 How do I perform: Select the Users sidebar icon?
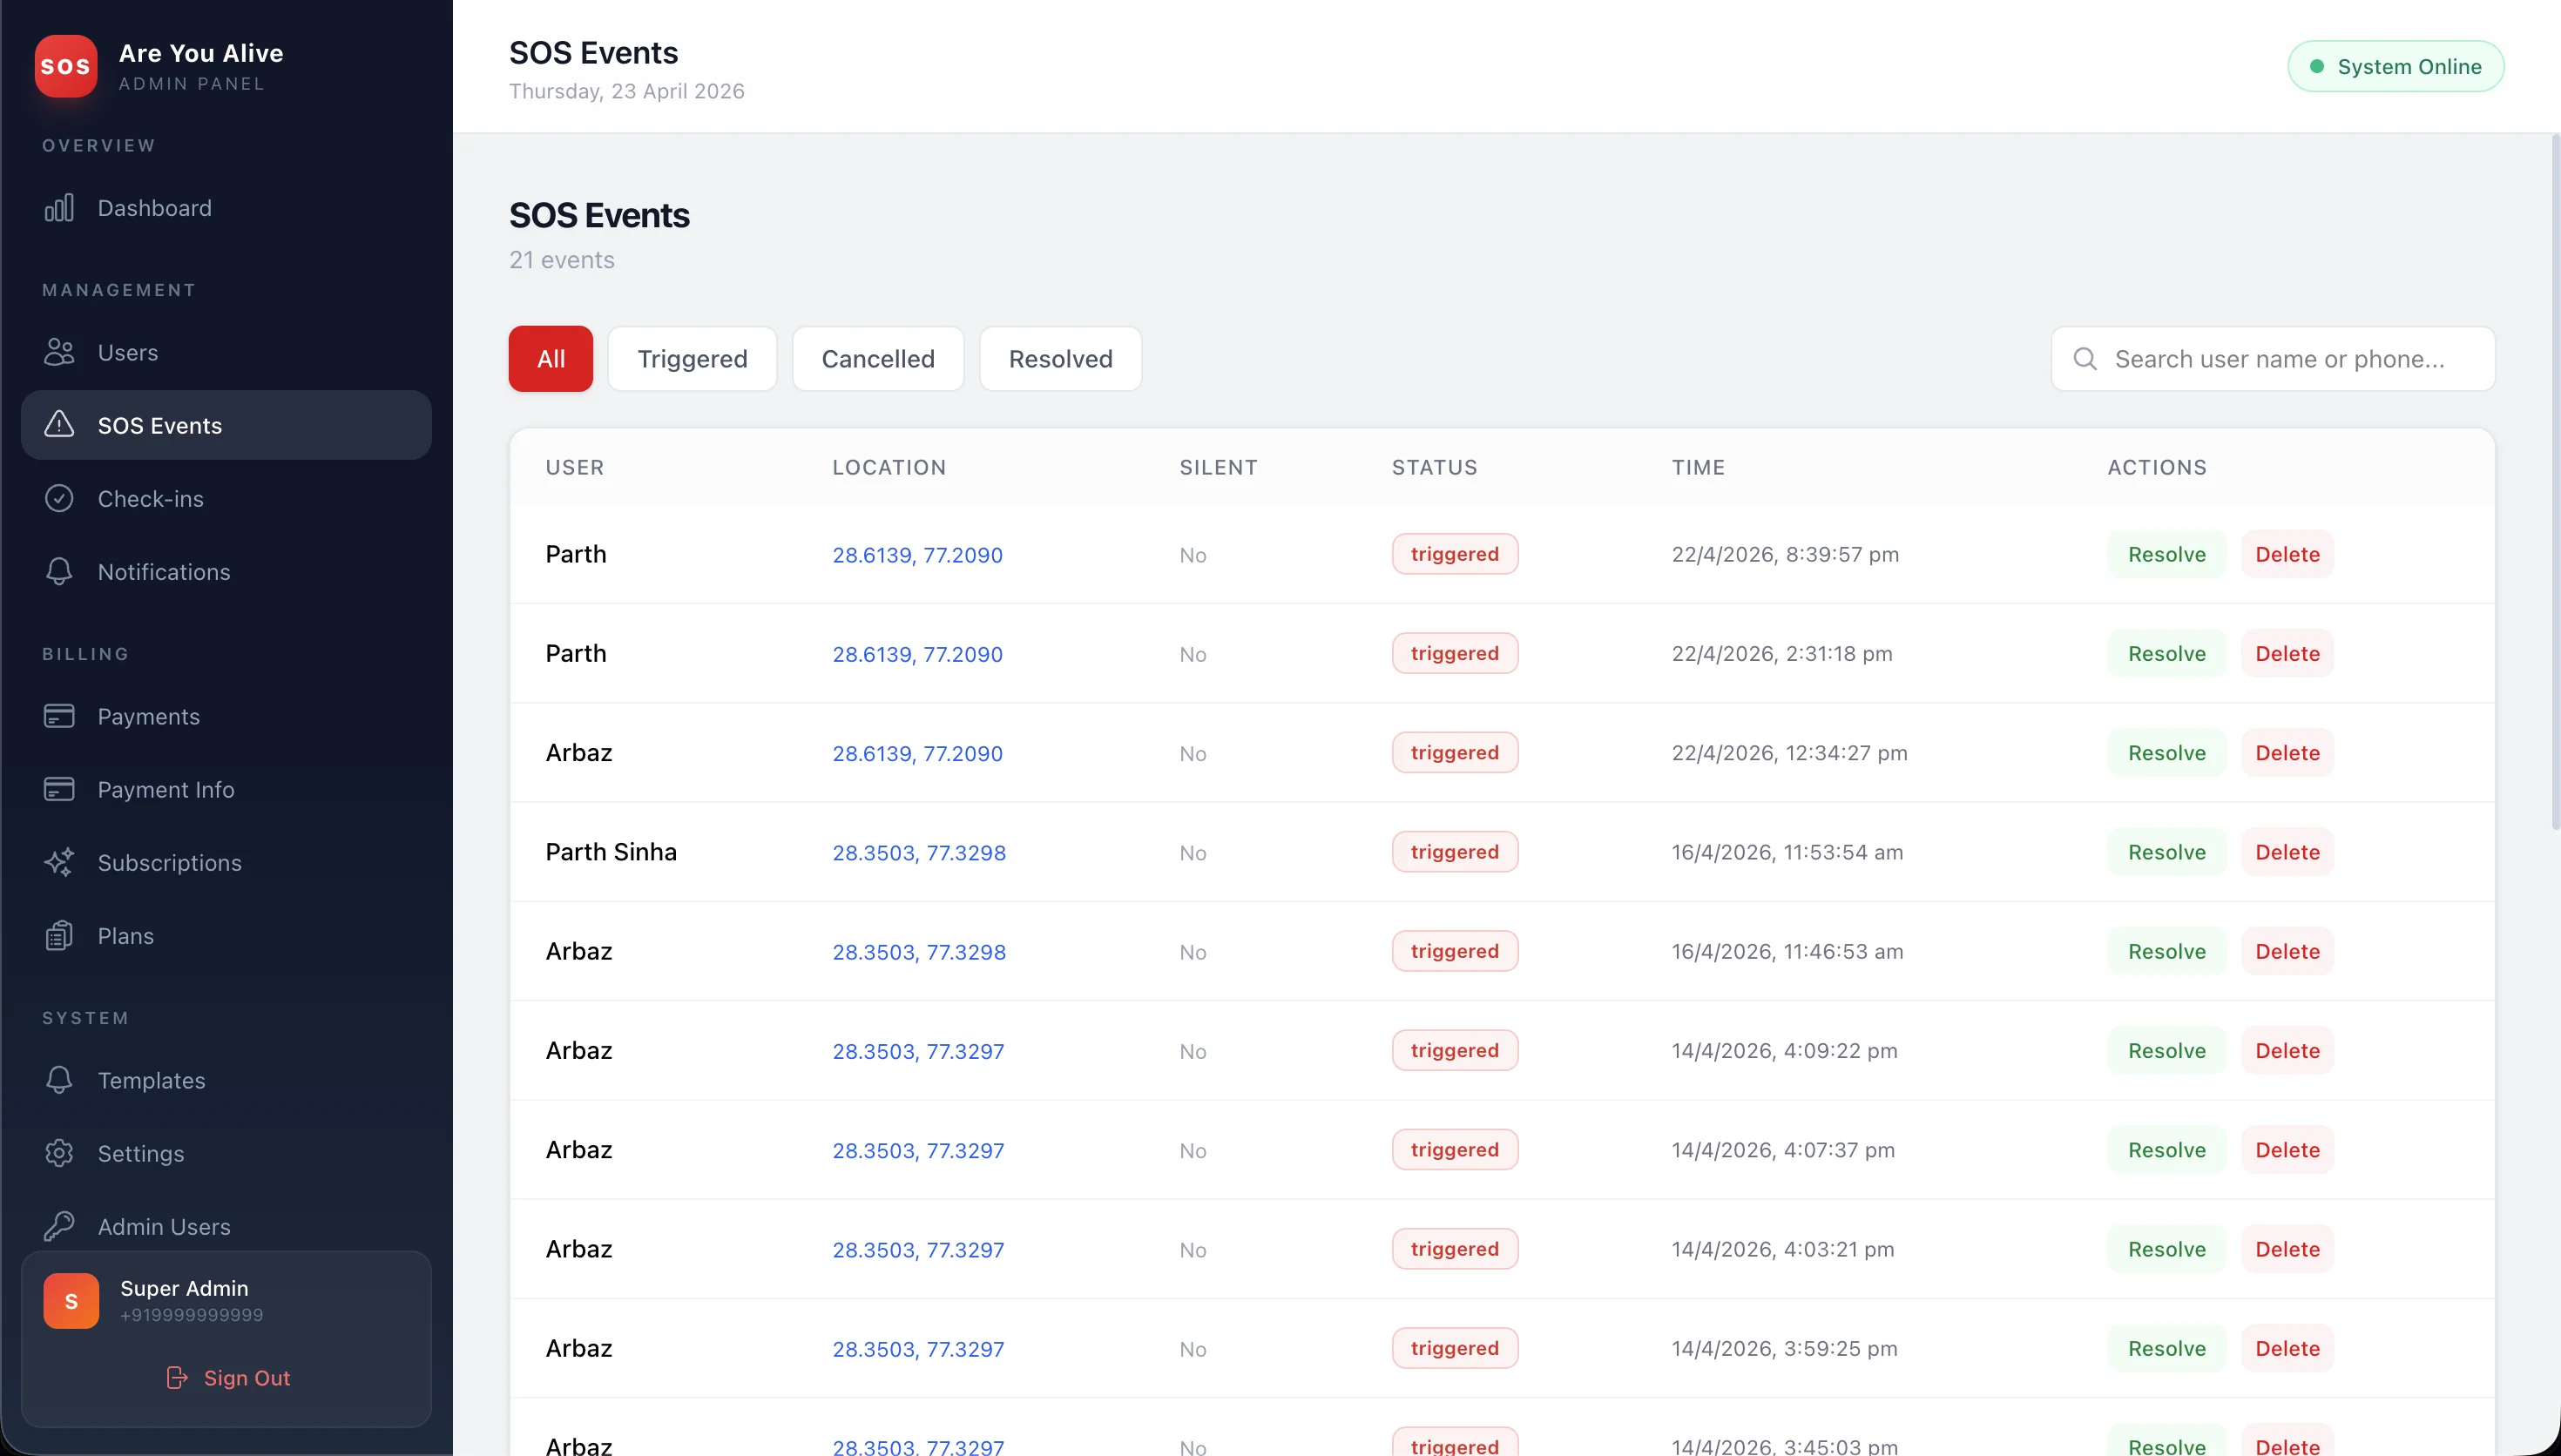pos(58,352)
